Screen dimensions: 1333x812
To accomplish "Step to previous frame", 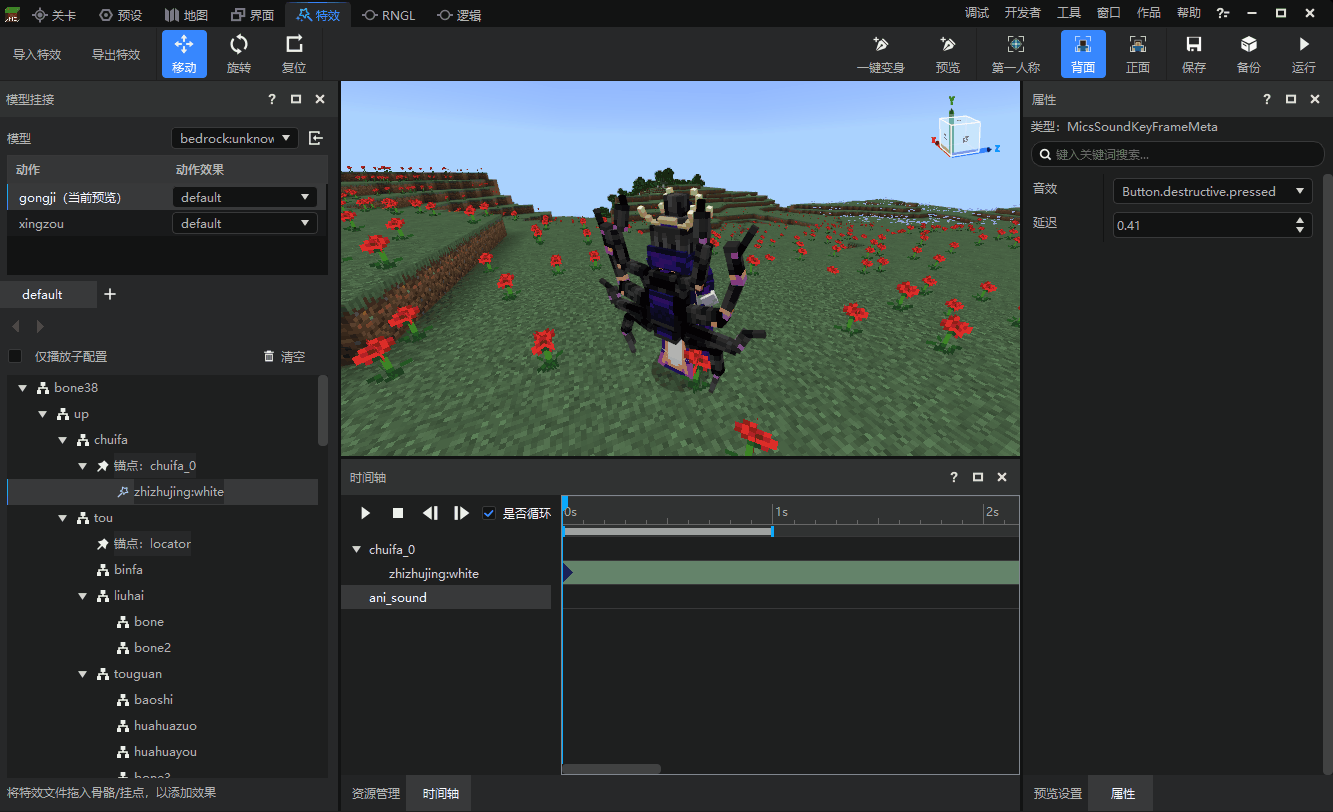I will [x=430, y=513].
